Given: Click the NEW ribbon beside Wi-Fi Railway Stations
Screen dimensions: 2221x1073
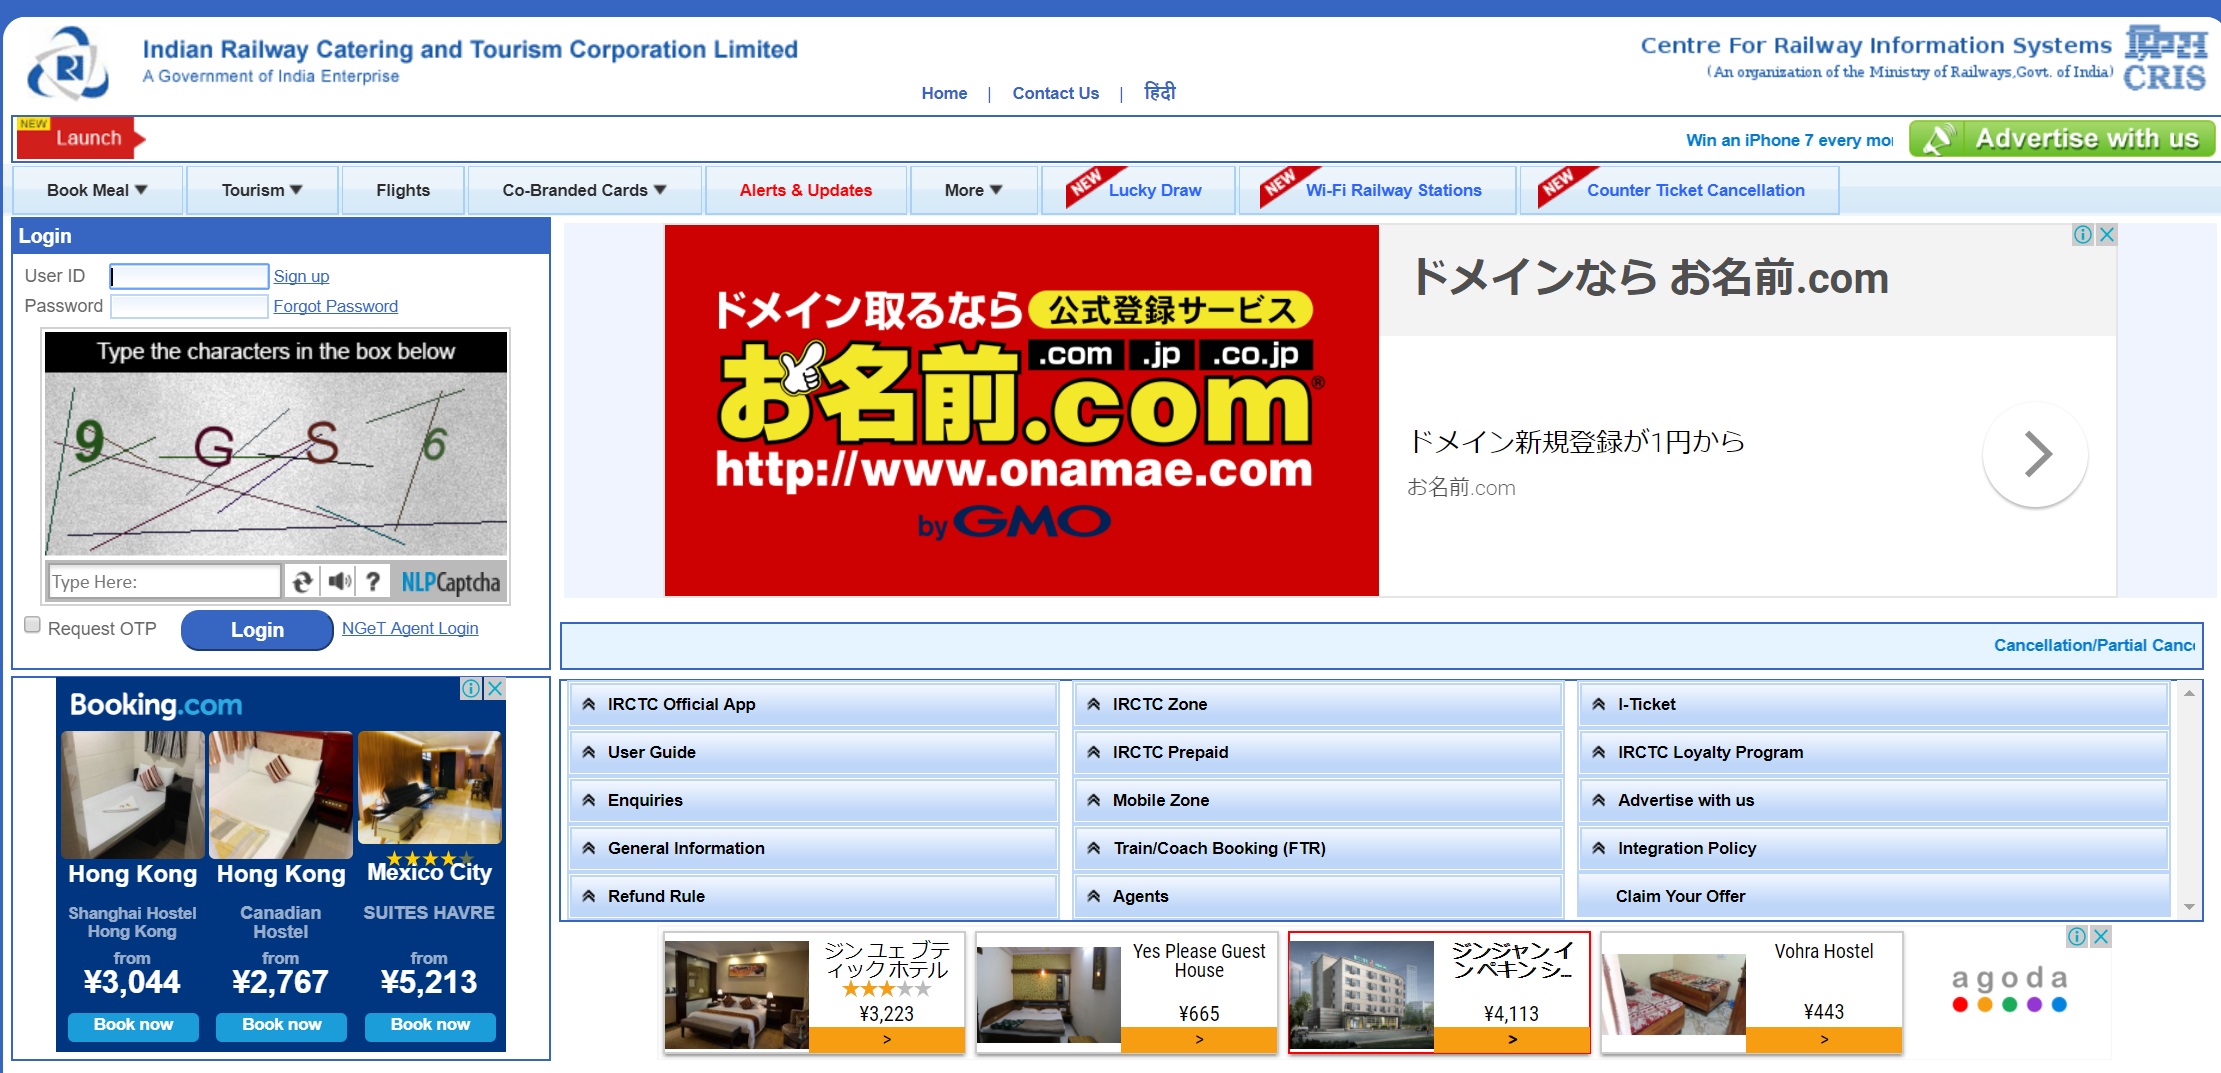Looking at the screenshot, I should [1288, 186].
